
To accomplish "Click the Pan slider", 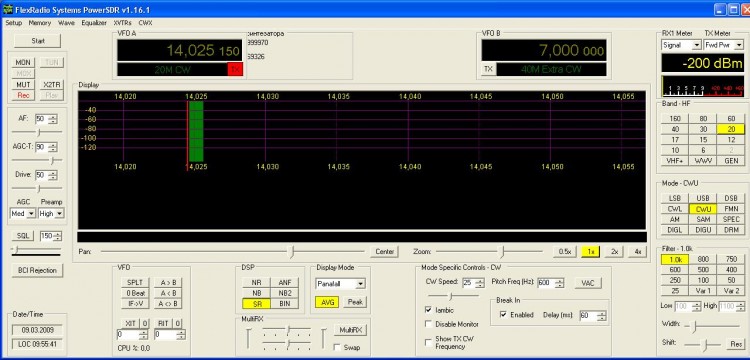I will pos(233,252).
